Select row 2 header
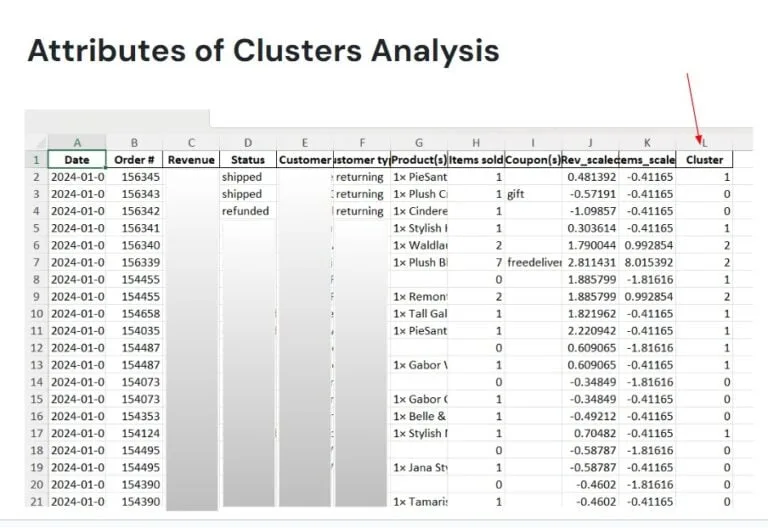The width and height of the screenshot is (768, 528). [37, 177]
